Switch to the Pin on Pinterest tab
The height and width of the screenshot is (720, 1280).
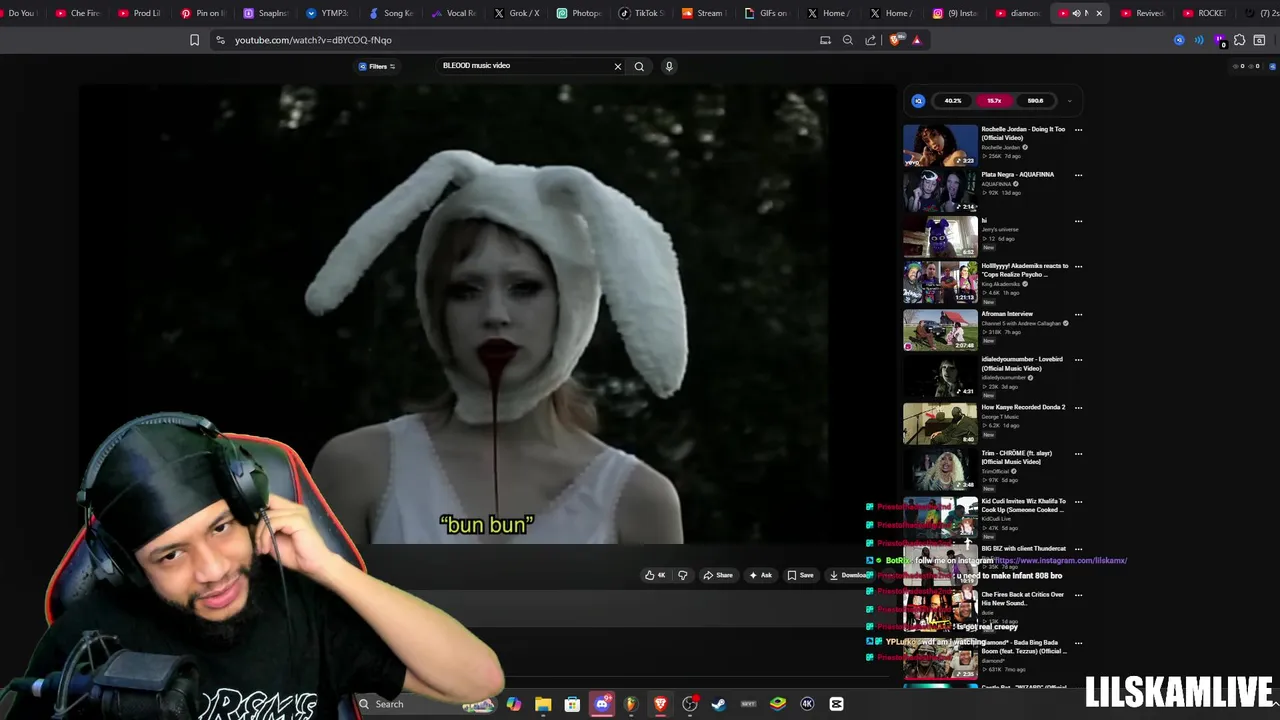[203, 13]
